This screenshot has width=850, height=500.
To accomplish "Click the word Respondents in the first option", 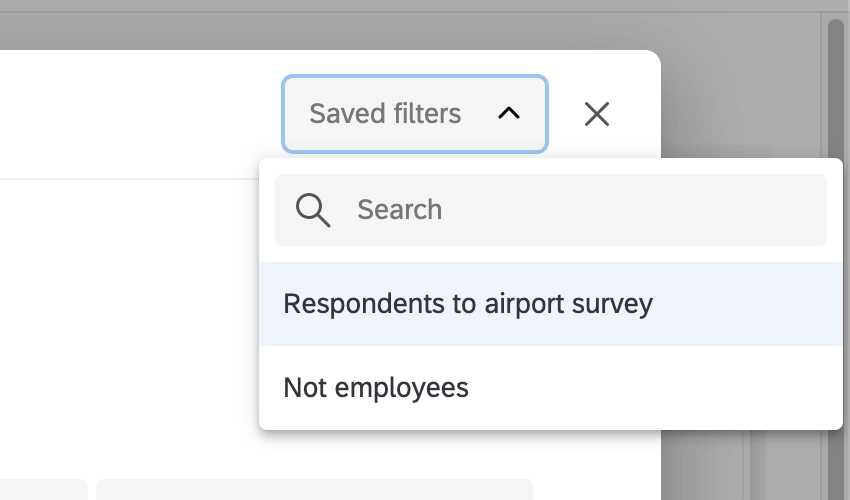I will point(341,304).
